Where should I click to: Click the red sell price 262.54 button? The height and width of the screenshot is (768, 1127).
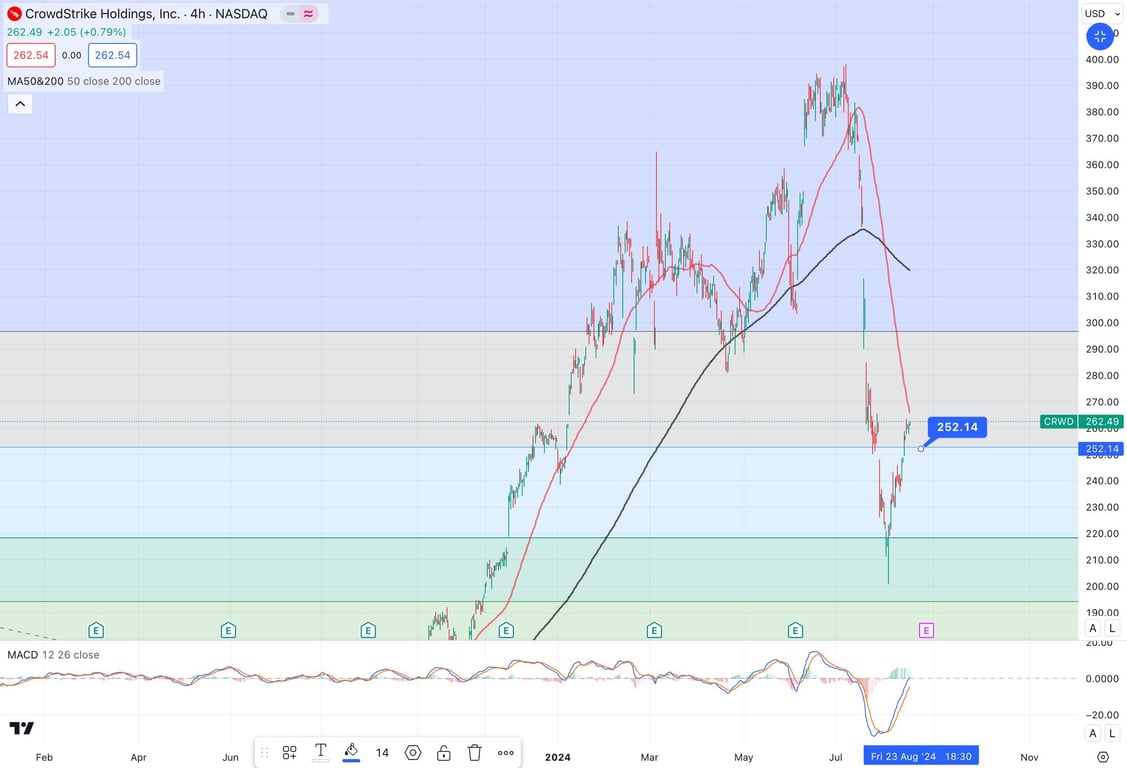pos(31,55)
